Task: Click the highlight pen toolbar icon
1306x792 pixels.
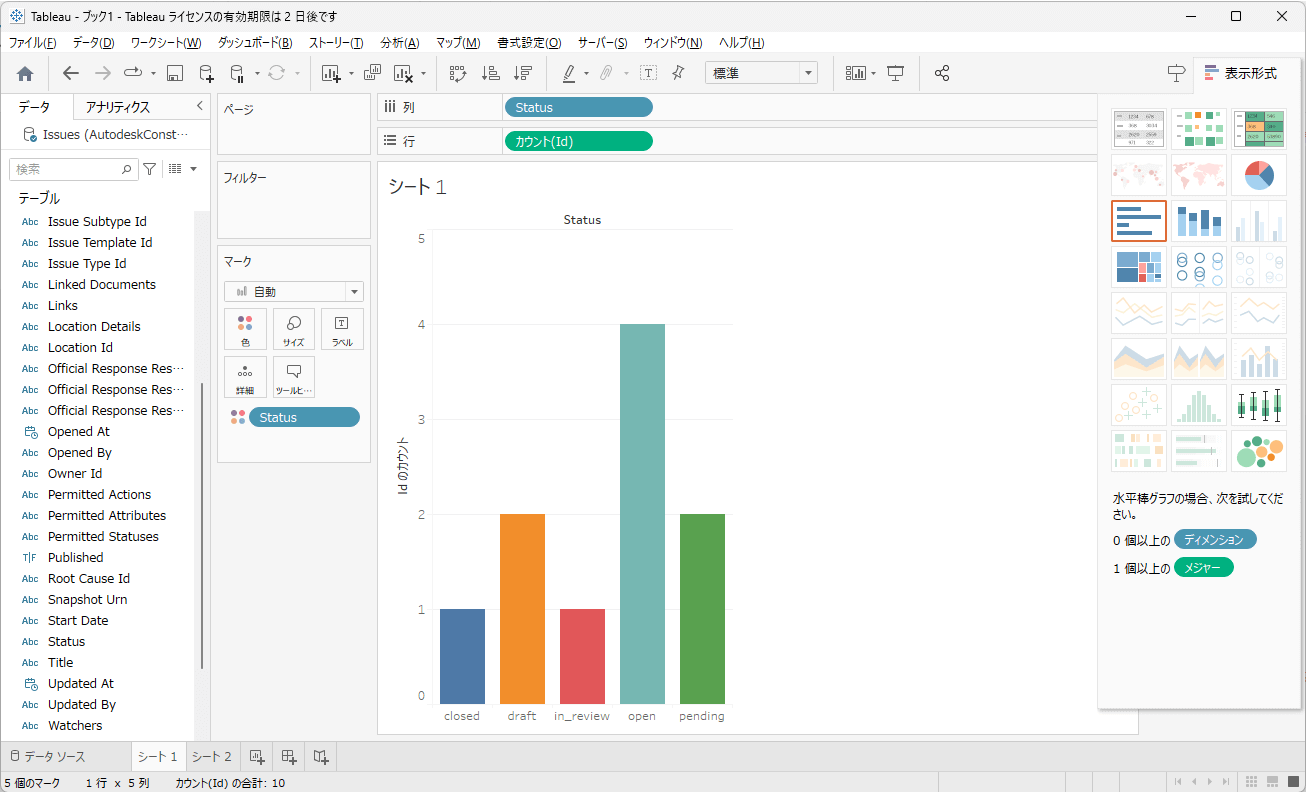Action: tap(568, 73)
